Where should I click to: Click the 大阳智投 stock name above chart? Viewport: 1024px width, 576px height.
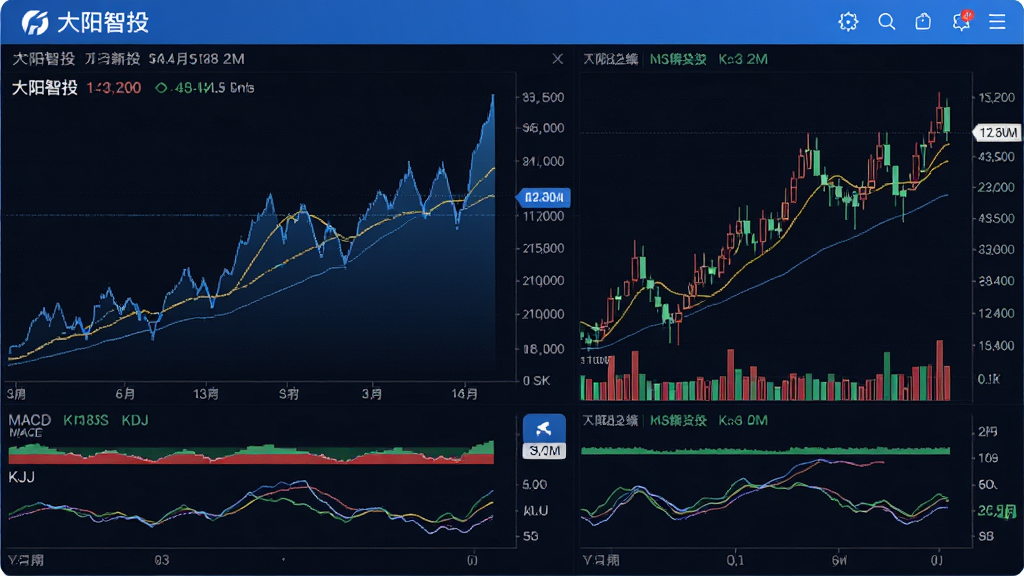pyautogui.click(x=44, y=88)
